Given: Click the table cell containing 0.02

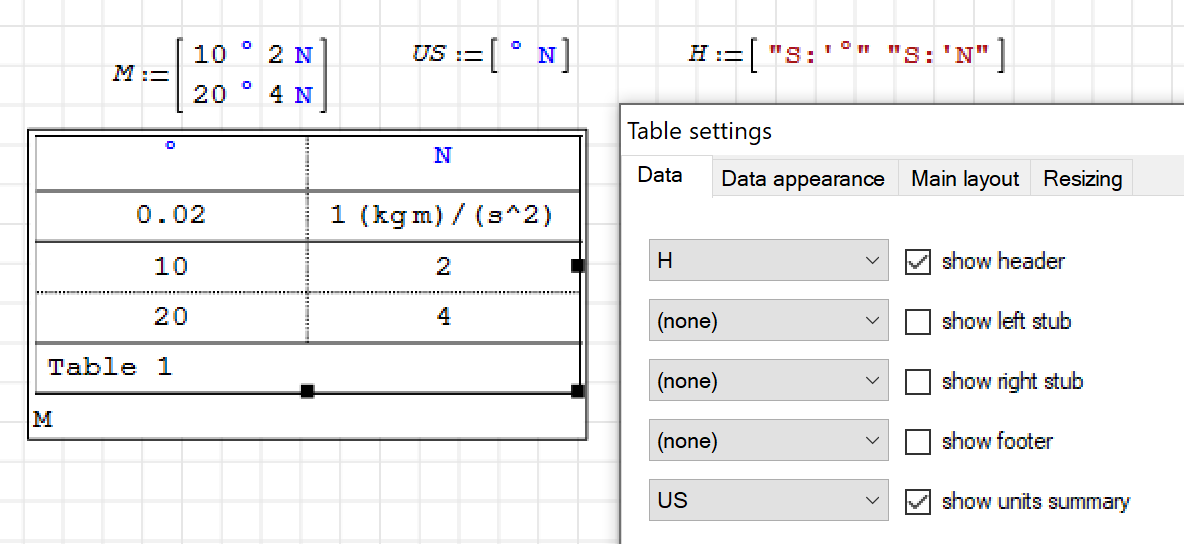Looking at the screenshot, I should (x=171, y=215).
